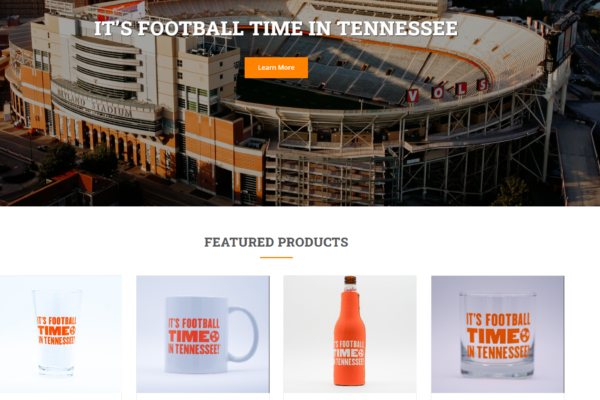
Task: Click the red O letter sign in stadium
Action: (438, 92)
